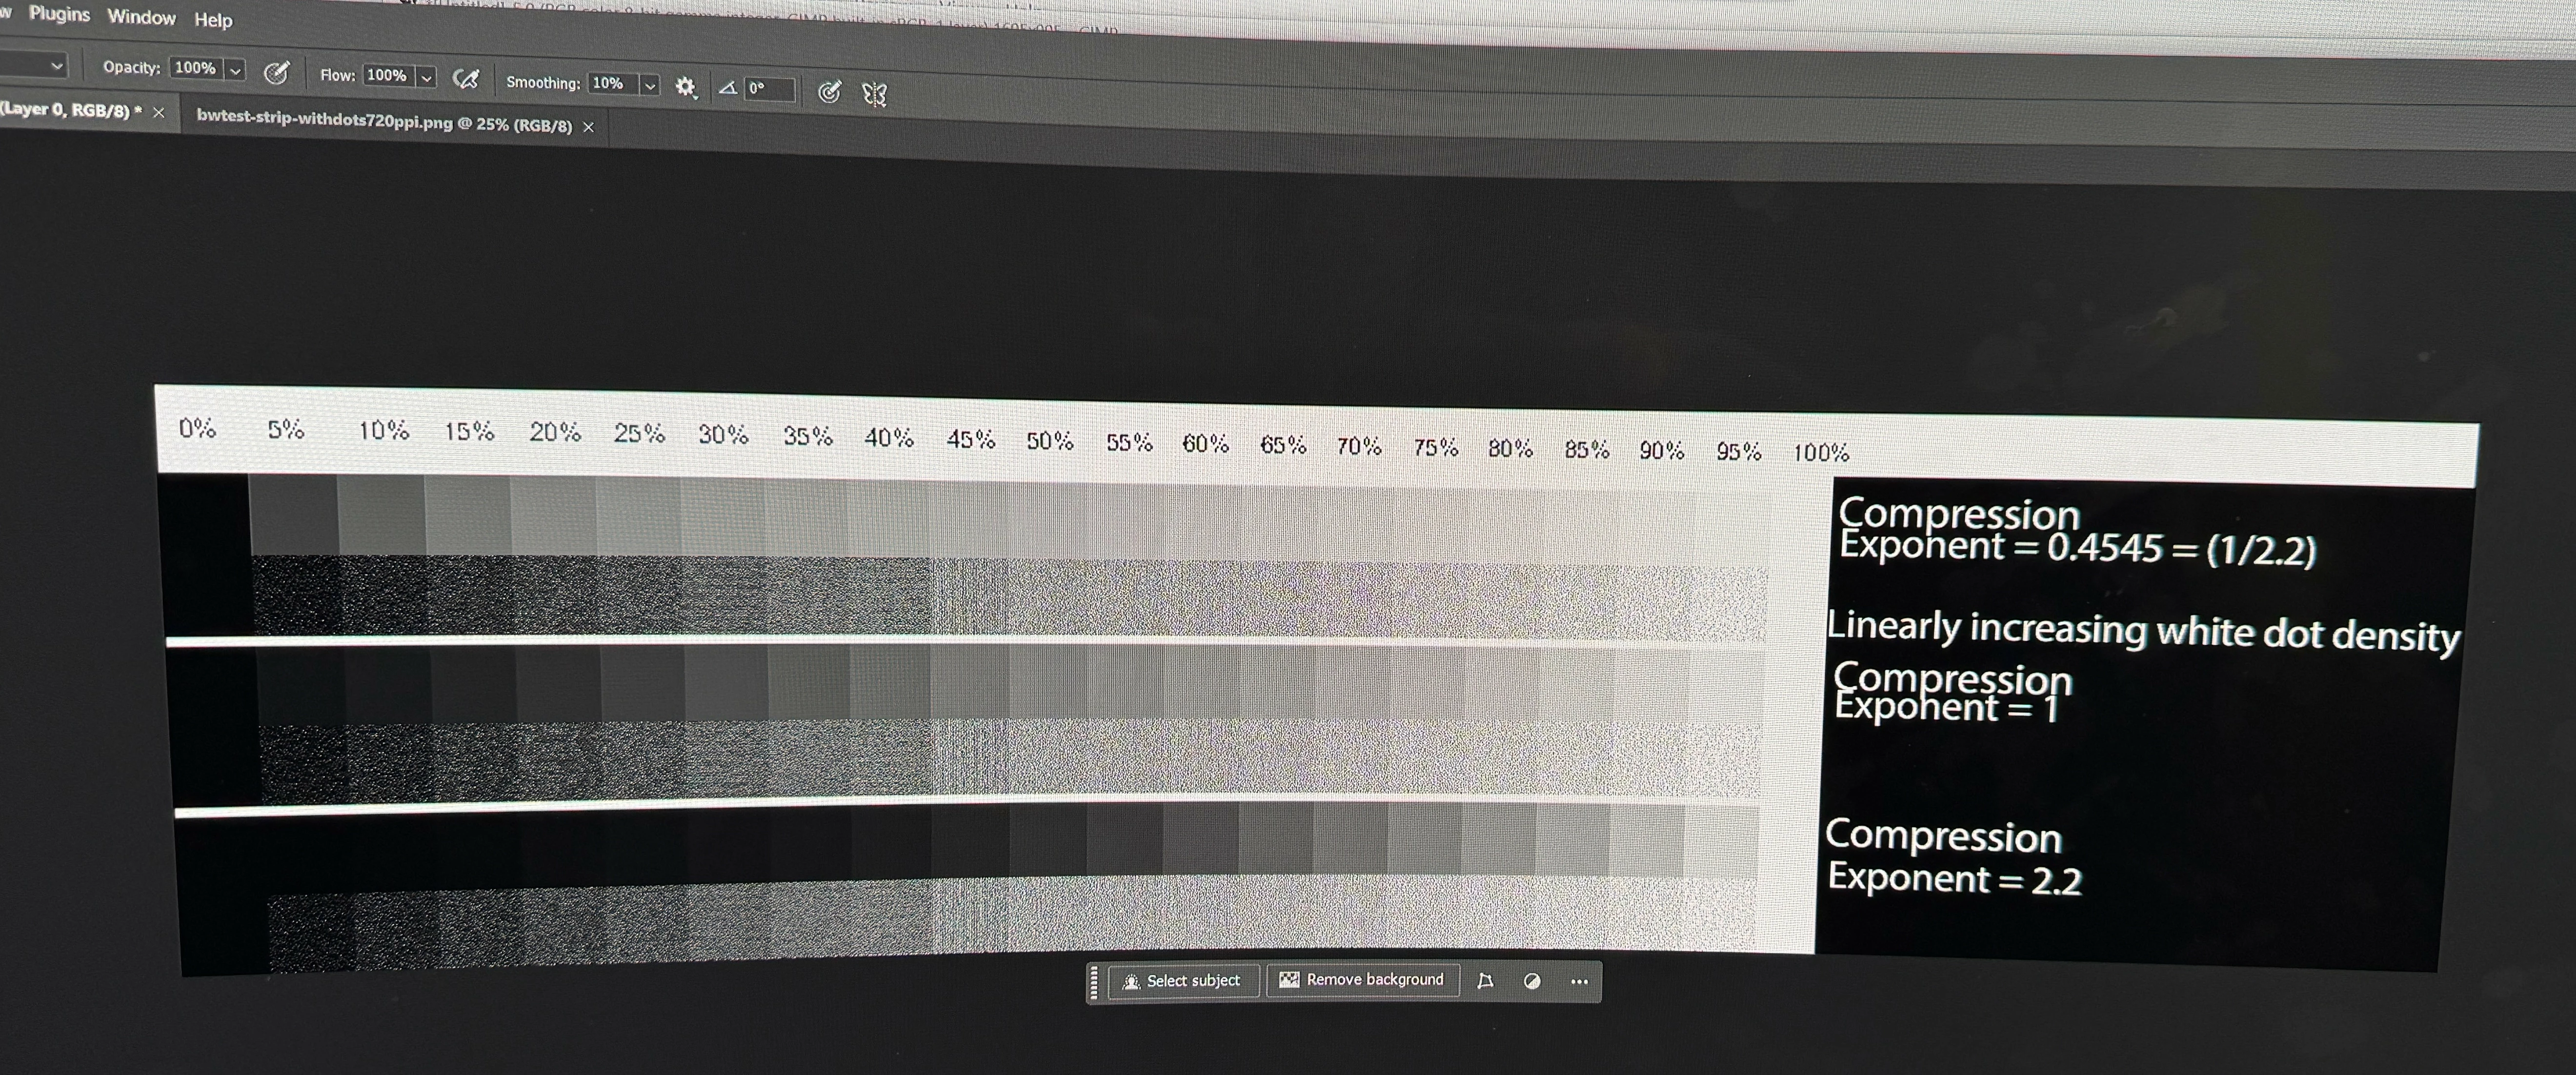Open symmetry paint butterfly options
Screen dimensions: 2576x1075
click(x=875, y=94)
